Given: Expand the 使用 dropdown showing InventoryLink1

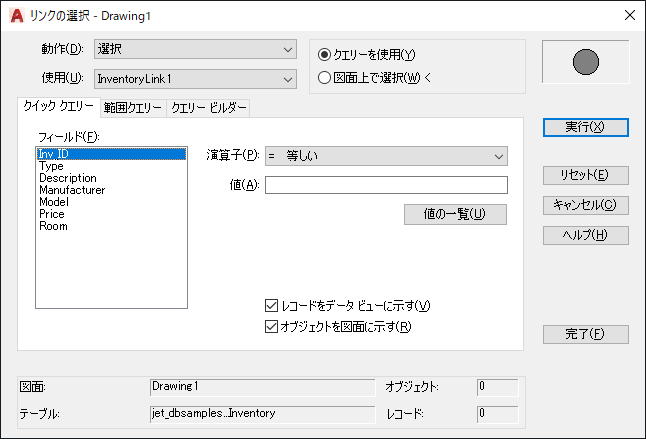Looking at the screenshot, I should [195, 79].
